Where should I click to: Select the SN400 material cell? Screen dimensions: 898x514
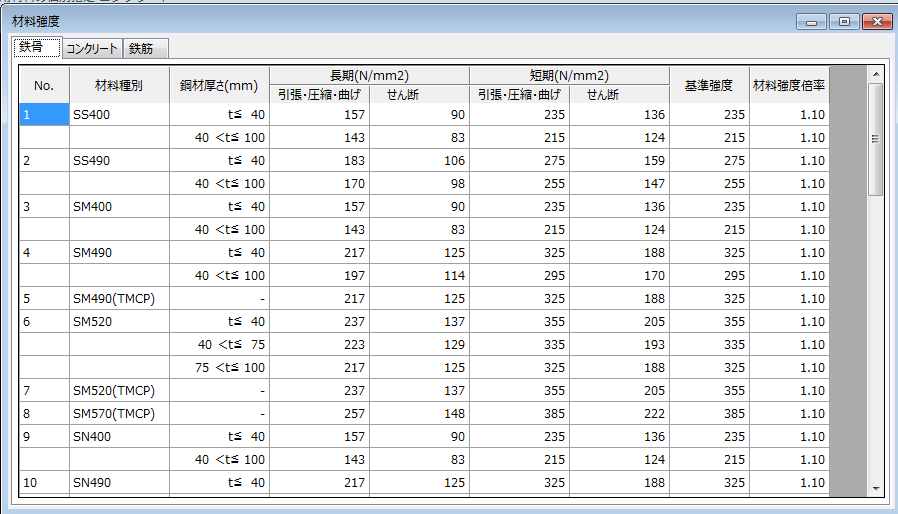pyautogui.click(x=119, y=437)
